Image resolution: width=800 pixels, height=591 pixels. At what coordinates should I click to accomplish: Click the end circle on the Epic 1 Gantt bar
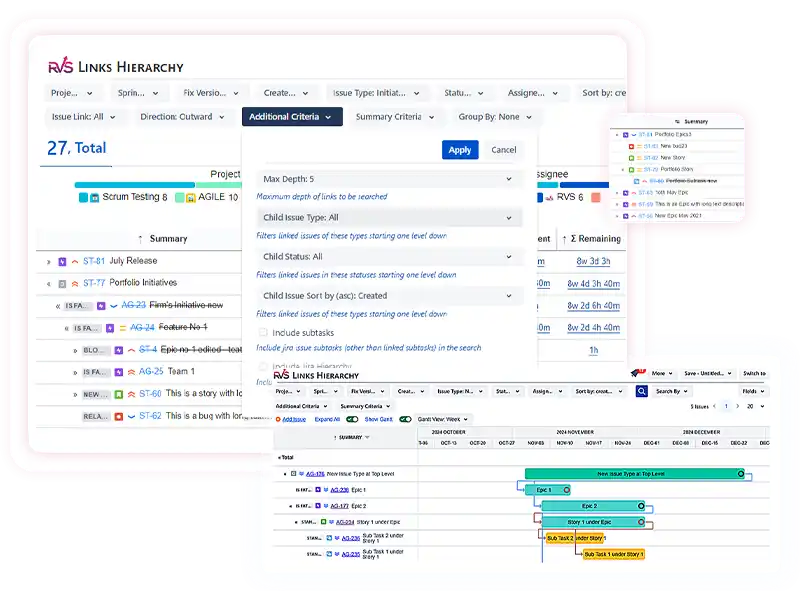point(566,490)
